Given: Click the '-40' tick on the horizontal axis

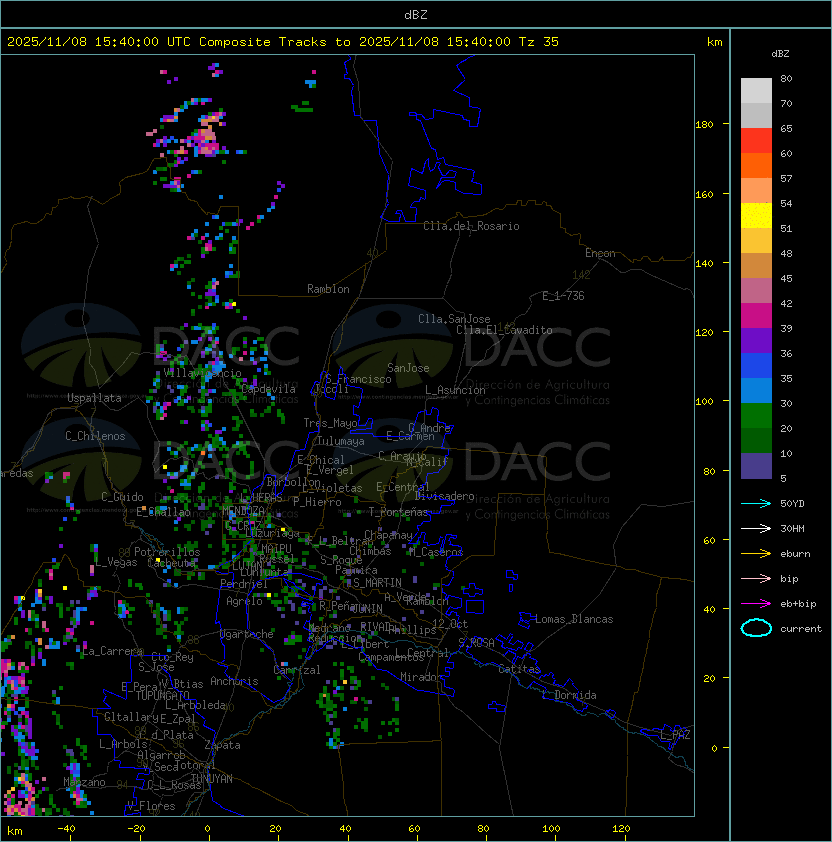Looking at the screenshot, I should click(x=66, y=829).
